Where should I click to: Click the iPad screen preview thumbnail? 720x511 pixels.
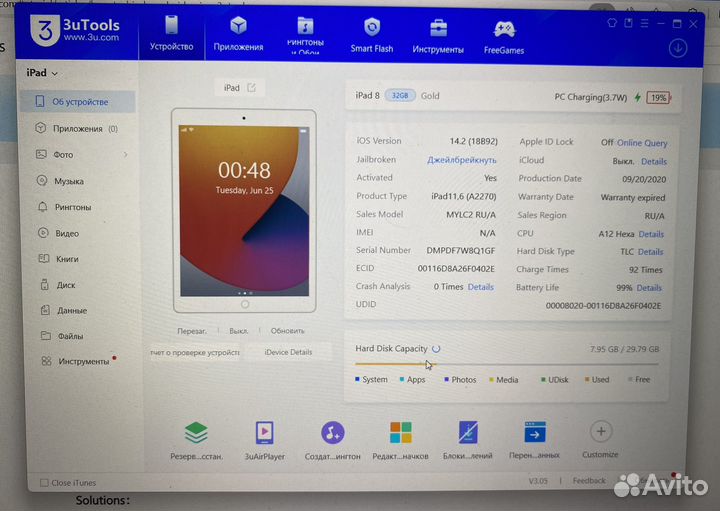coord(244,211)
